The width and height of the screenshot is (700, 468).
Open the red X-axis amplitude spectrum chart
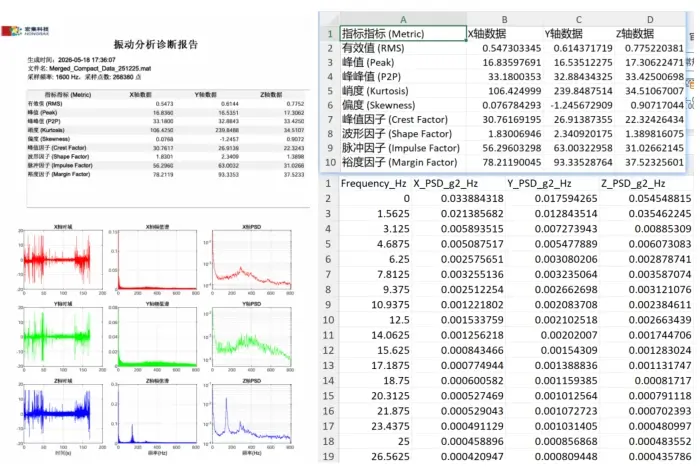click(157, 260)
